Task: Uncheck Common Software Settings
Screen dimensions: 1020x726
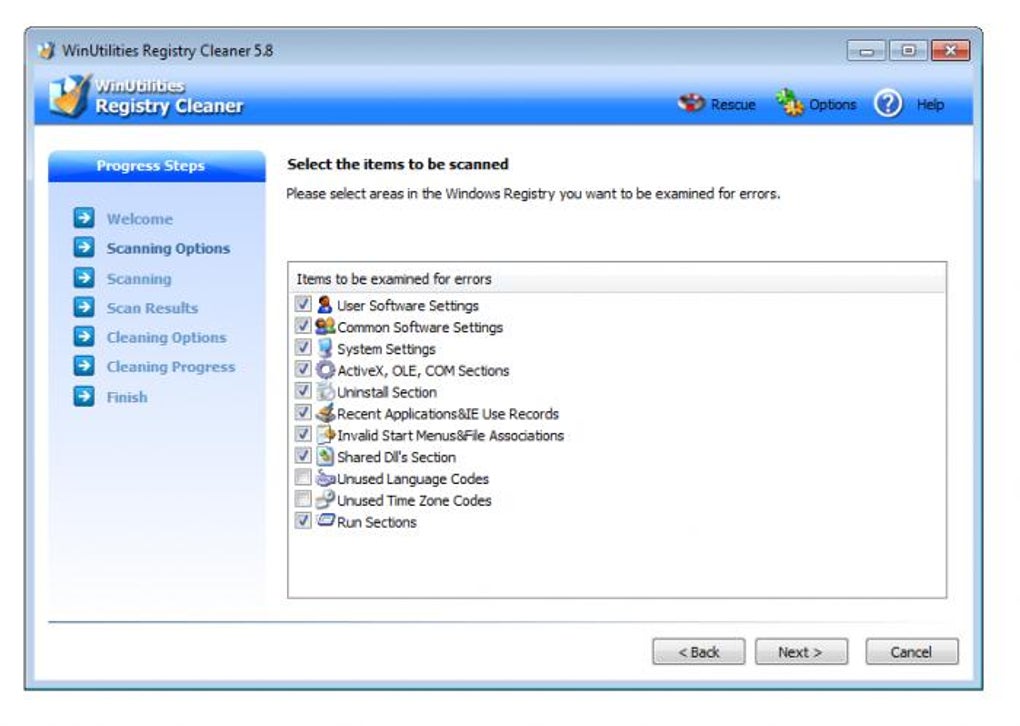Action: pyautogui.click(x=303, y=327)
